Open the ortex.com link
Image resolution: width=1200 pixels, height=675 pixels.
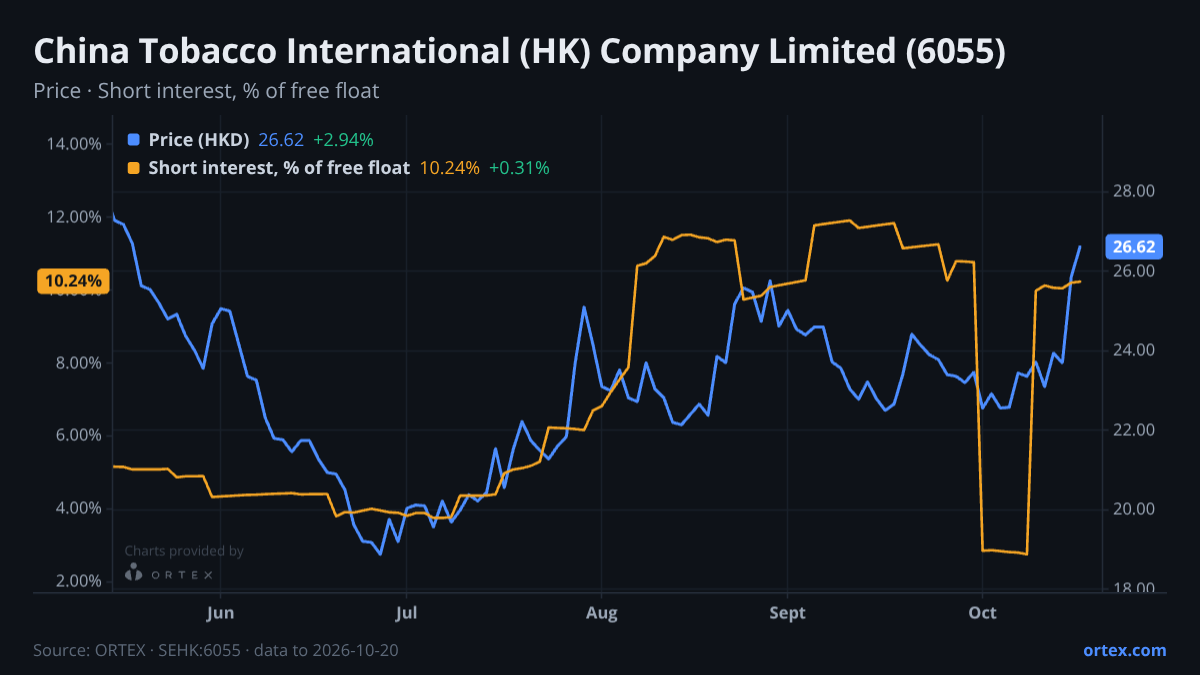point(1124,650)
